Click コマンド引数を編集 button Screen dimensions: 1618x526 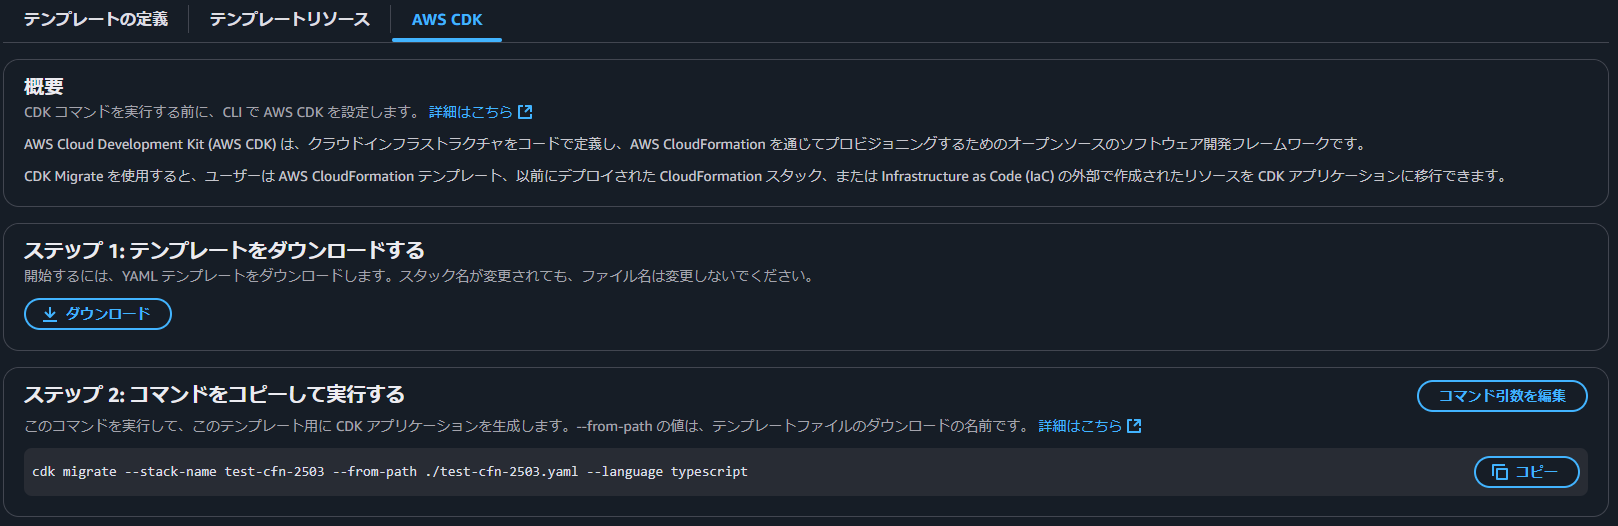coord(1502,396)
